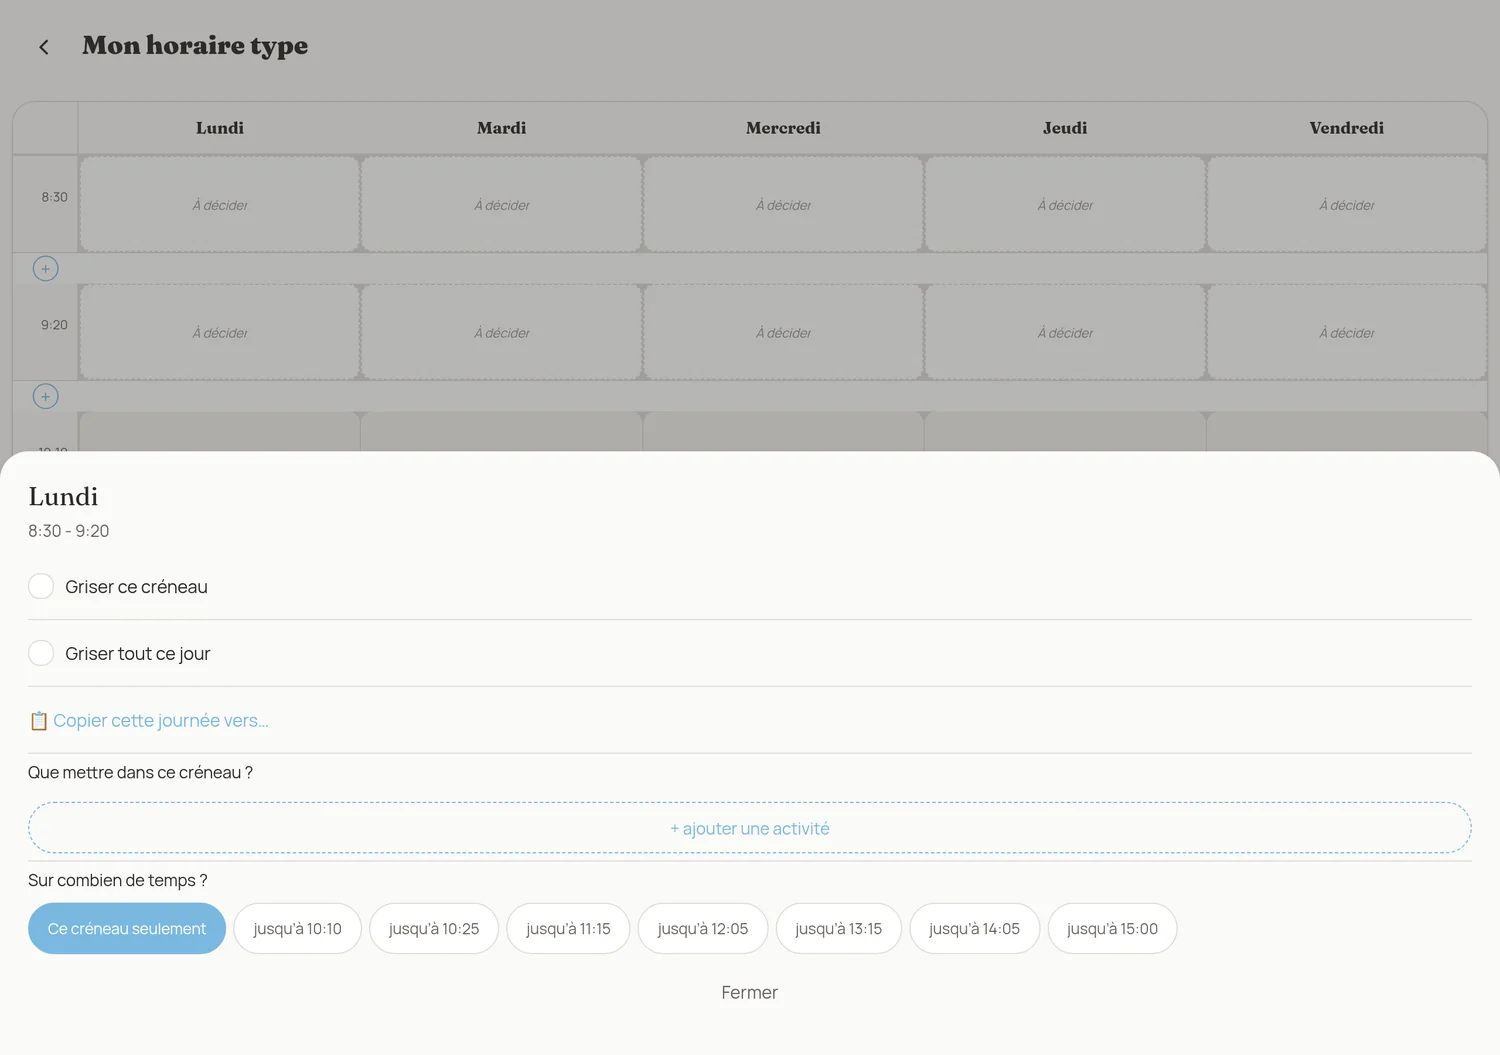This screenshot has width=1500, height=1055.
Task: Select Jeudi 9:20 À décider slot
Action: [x=1065, y=332]
